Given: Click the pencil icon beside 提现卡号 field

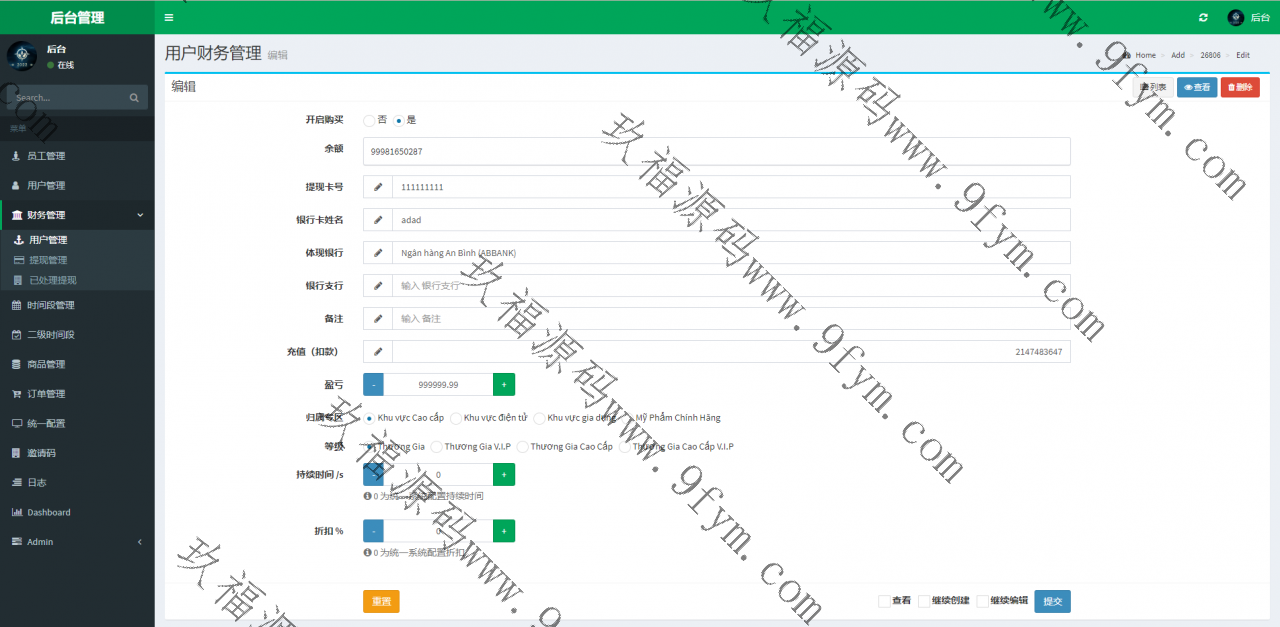Looking at the screenshot, I should click(378, 187).
